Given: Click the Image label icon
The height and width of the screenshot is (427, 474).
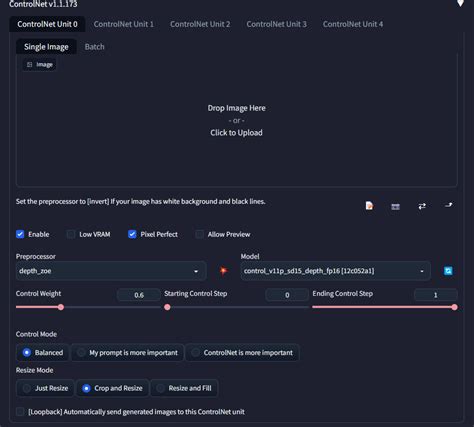Looking at the screenshot, I should (29, 65).
